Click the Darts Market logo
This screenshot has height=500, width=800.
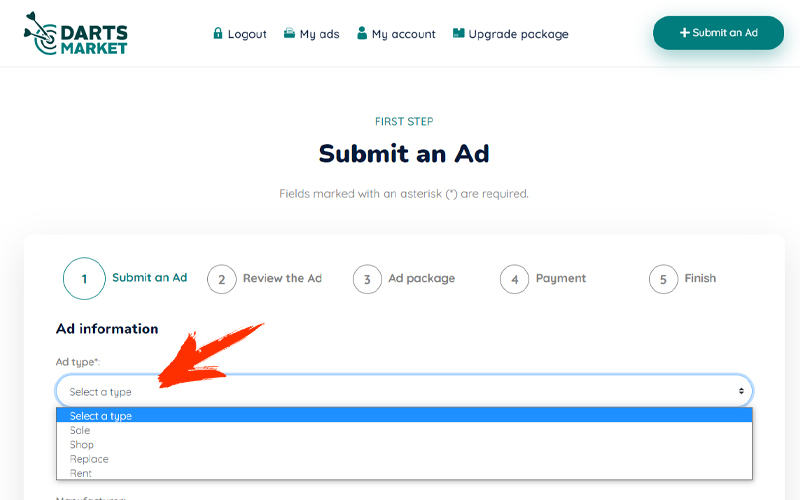[76, 34]
